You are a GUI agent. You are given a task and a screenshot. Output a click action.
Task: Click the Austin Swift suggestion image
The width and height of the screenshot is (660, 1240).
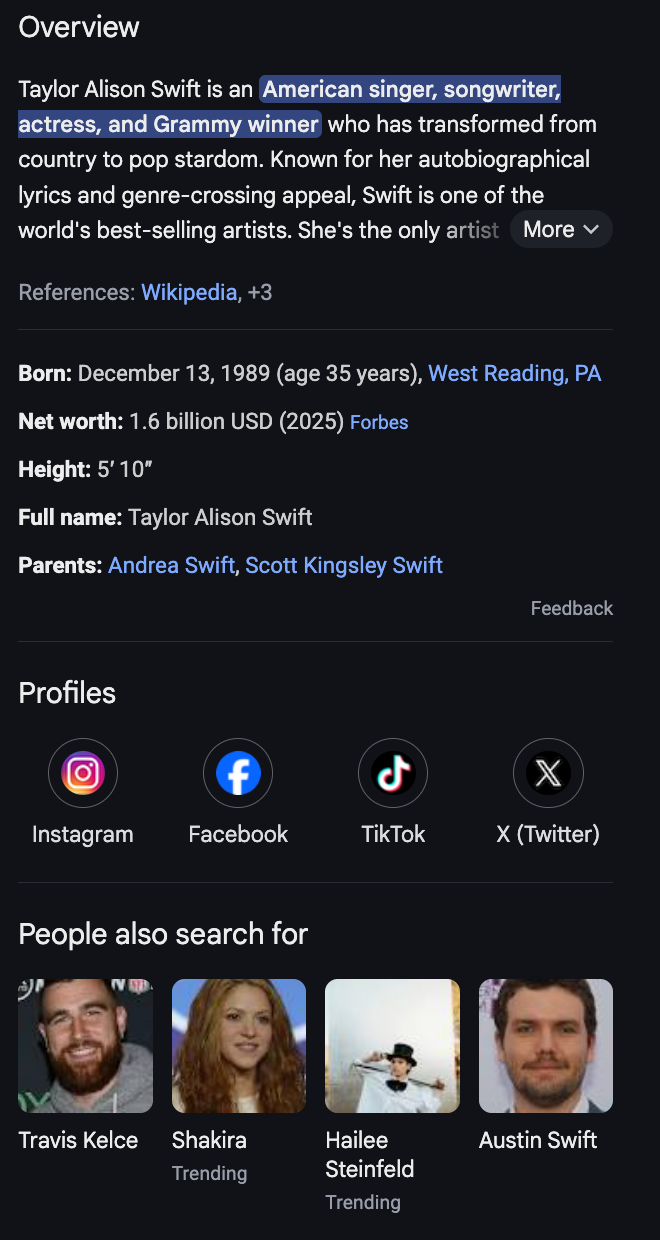[x=545, y=1045]
